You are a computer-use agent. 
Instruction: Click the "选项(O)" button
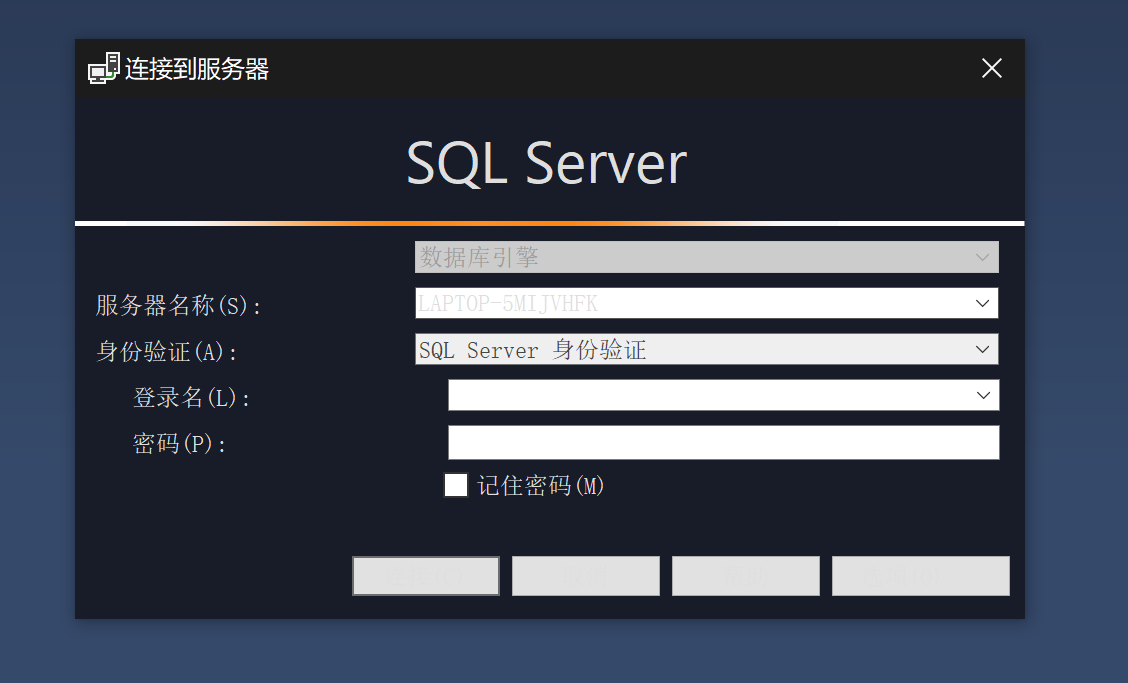pyautogui.click(x=920, y=575)
